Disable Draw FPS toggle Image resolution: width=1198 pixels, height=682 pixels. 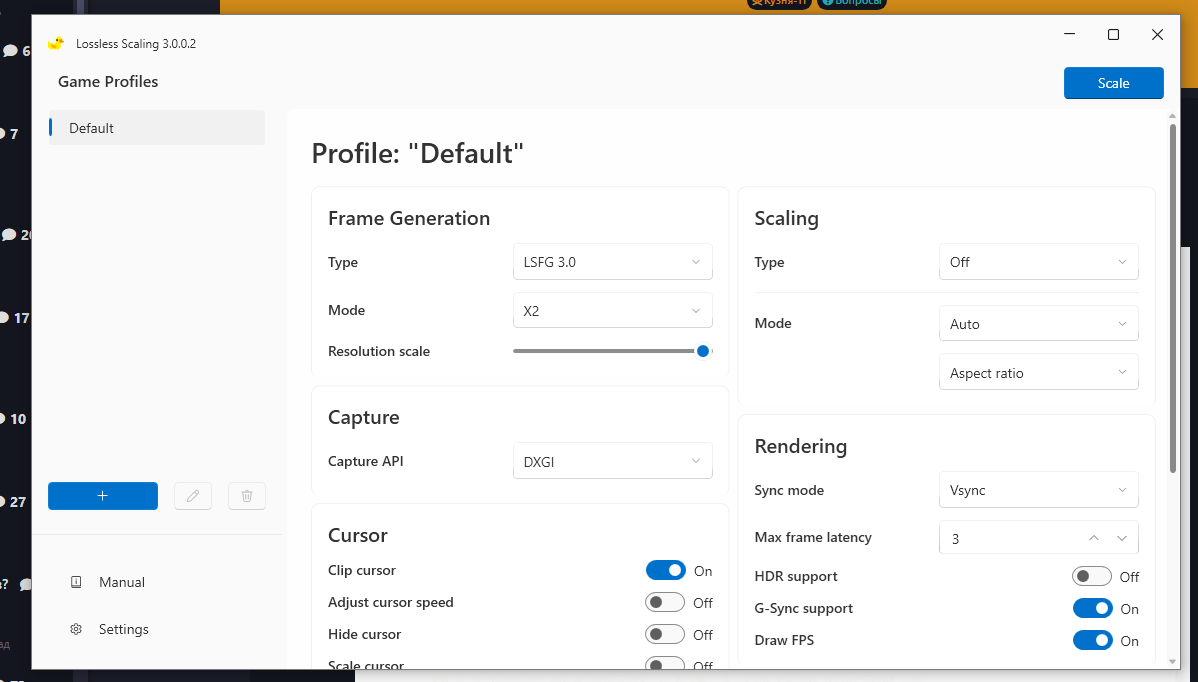1093,641
